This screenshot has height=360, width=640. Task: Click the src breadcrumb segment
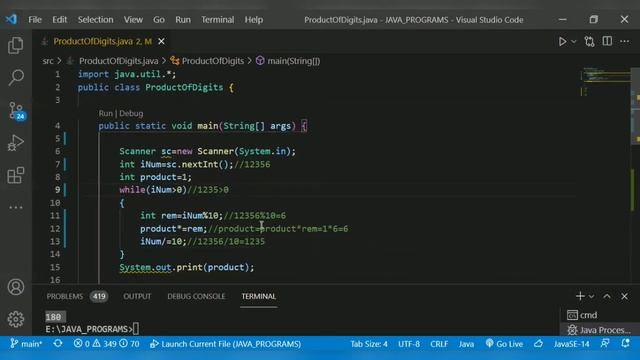48,61
